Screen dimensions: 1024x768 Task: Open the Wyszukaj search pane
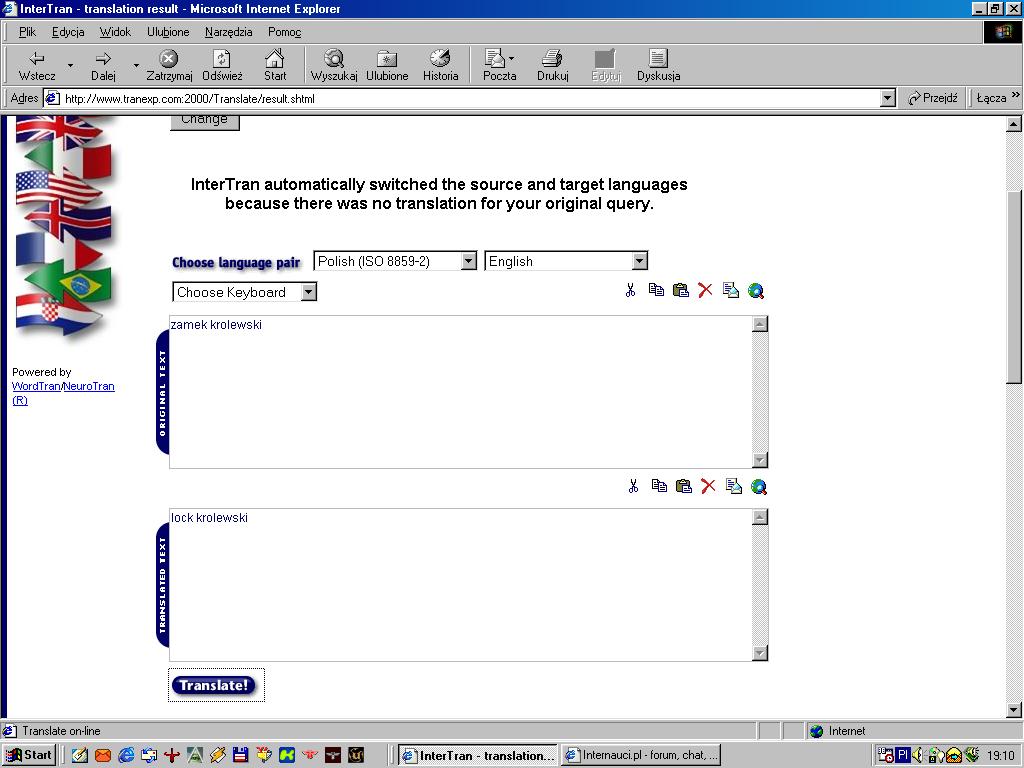pyautogui.click(x=334, y=65)
